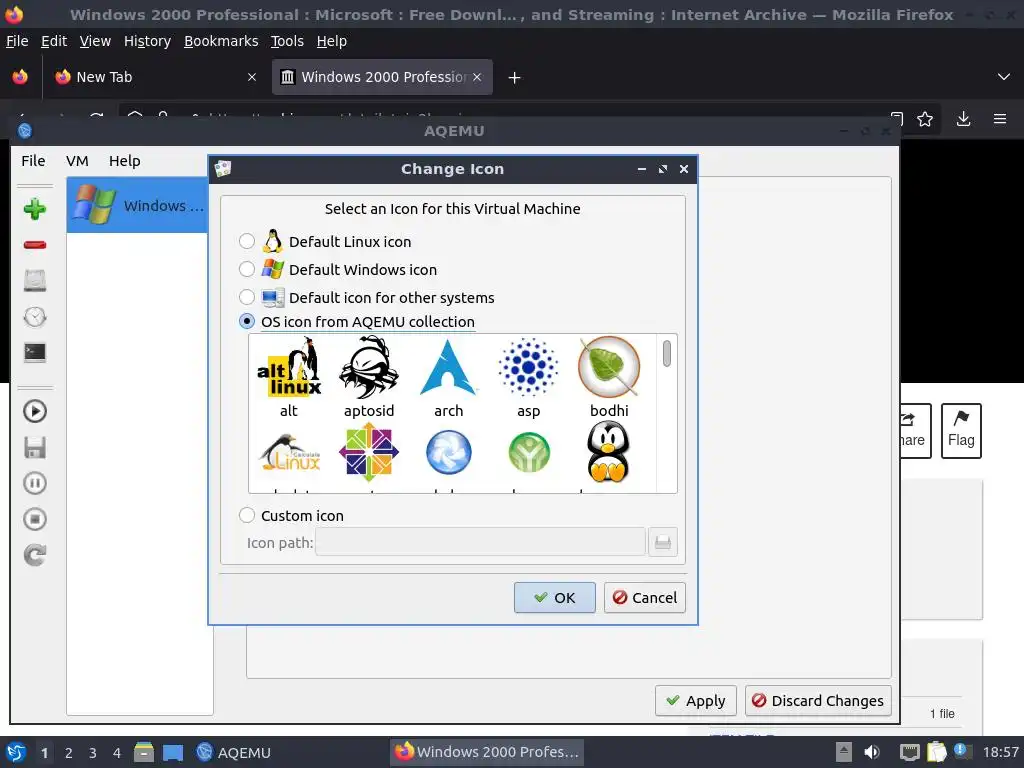Expand Firefox list all tabs chevron
Screen dimensions: 1024x768
point(1004,77)
